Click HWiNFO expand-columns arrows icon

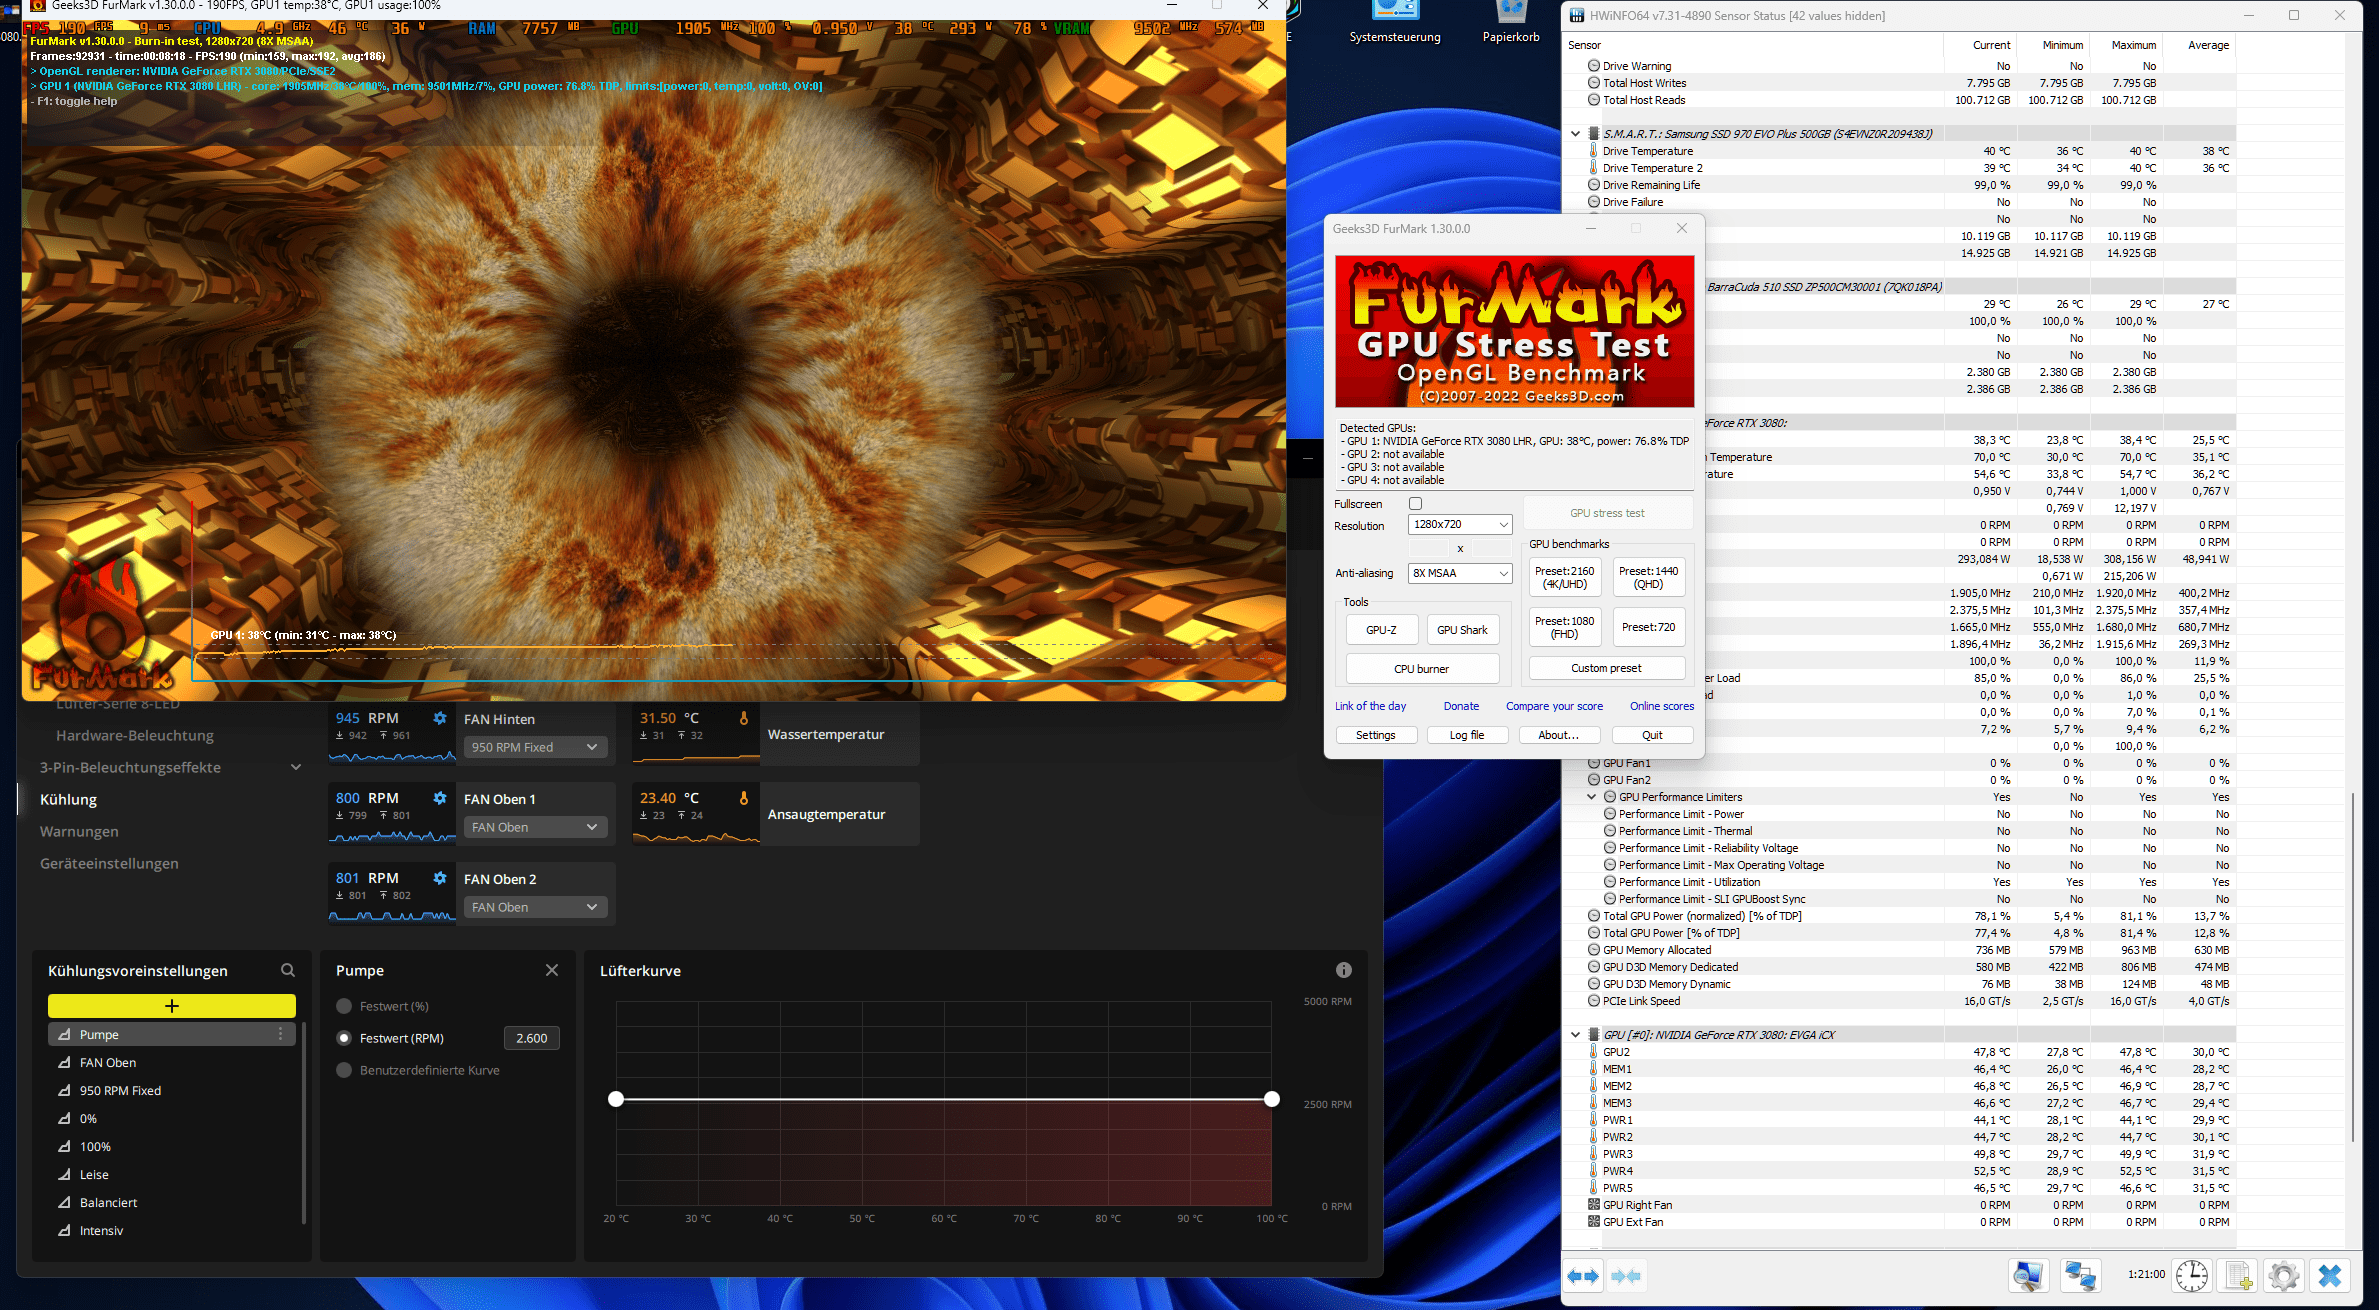click(x=1583, y=1276)
